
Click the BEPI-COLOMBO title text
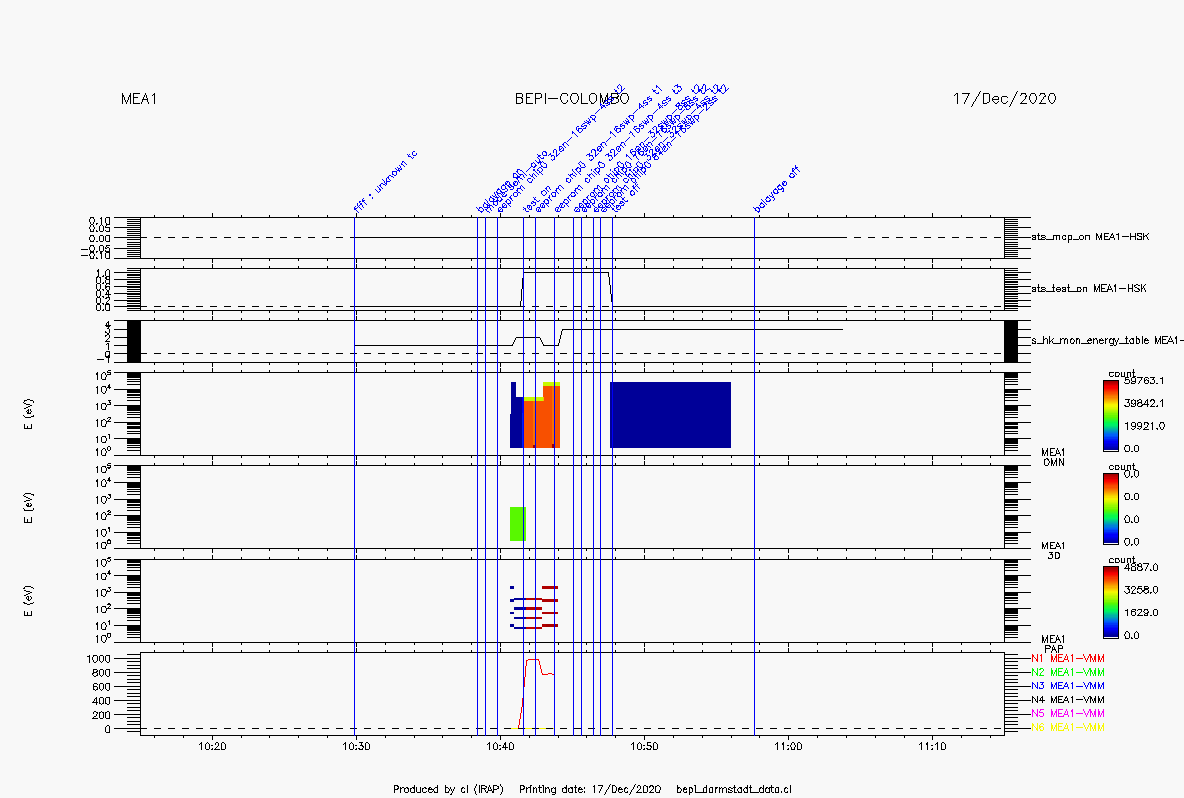click(x=572, y=99)
